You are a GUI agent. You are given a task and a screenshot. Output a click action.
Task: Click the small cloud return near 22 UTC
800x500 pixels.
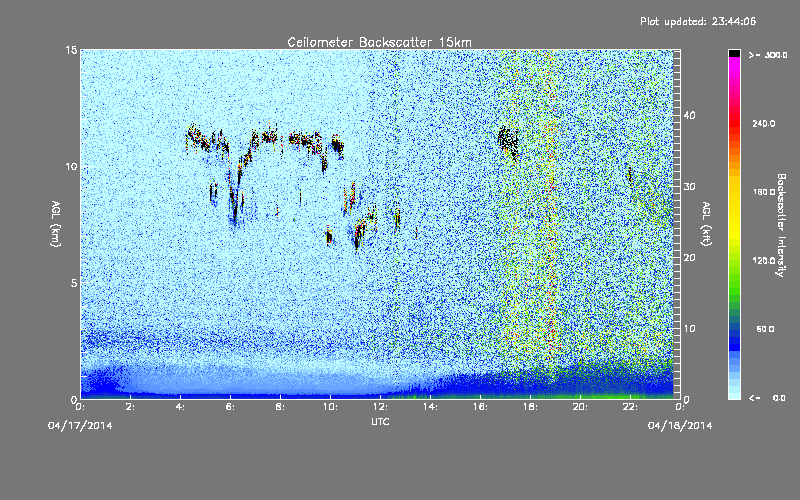(x=630, y=176)
